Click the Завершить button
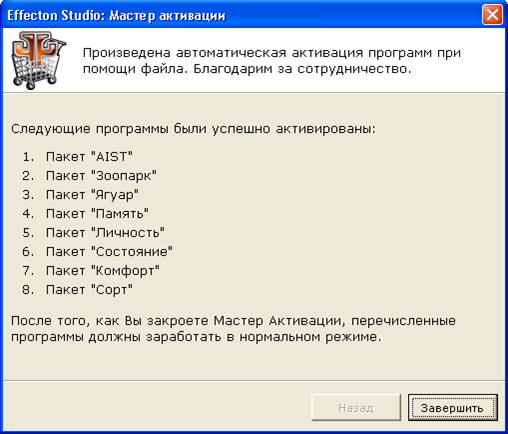This screenshot has height=434, width=508. [453, 407]
